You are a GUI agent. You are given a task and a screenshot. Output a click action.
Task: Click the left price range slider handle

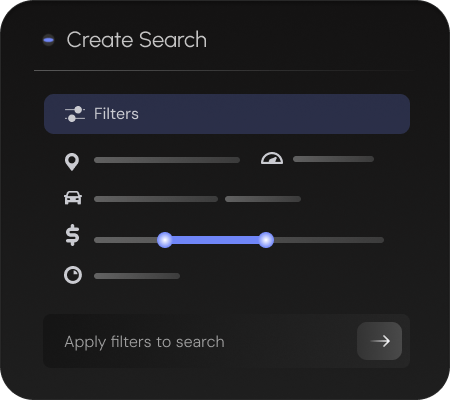pyautogui.click(x=165, y=240)
